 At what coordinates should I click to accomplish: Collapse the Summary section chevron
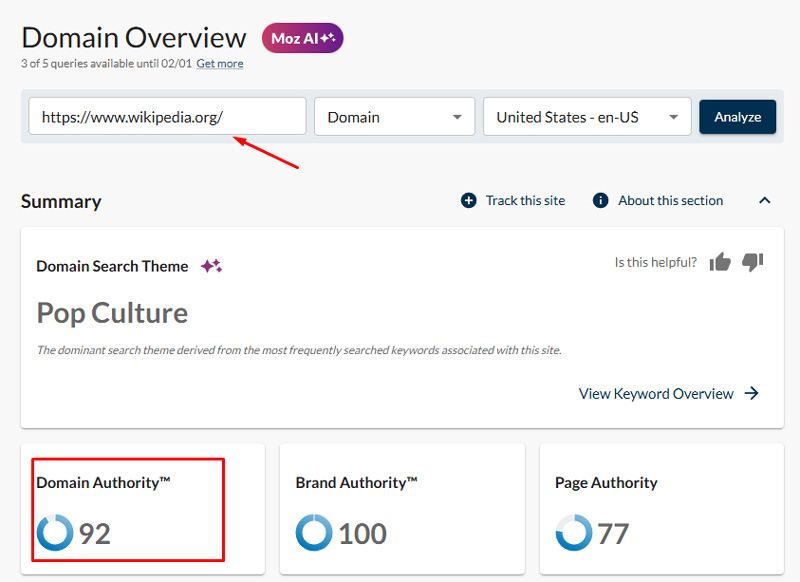pos(765,200)
